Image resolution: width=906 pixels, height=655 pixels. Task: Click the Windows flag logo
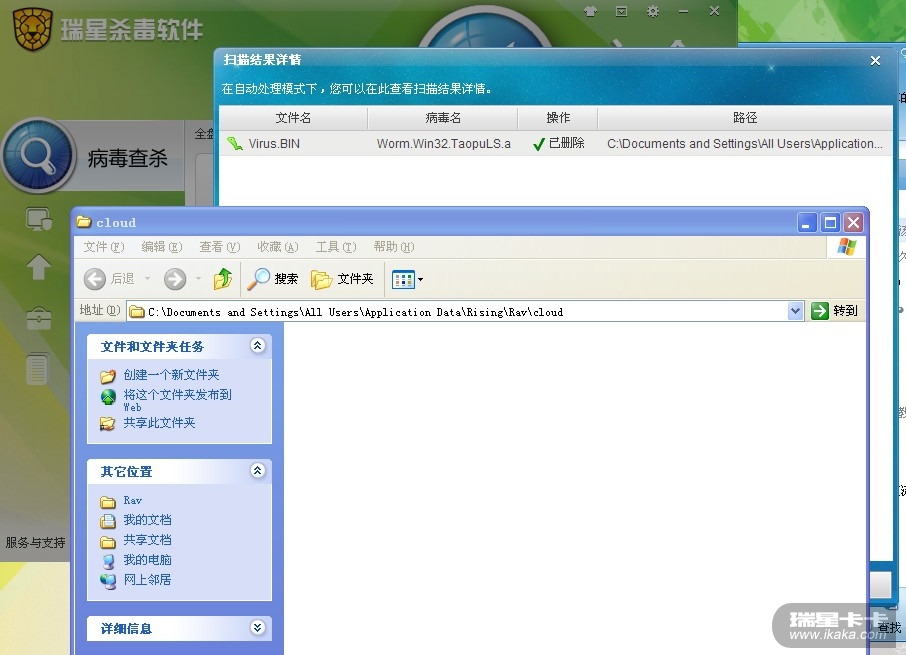846,247
